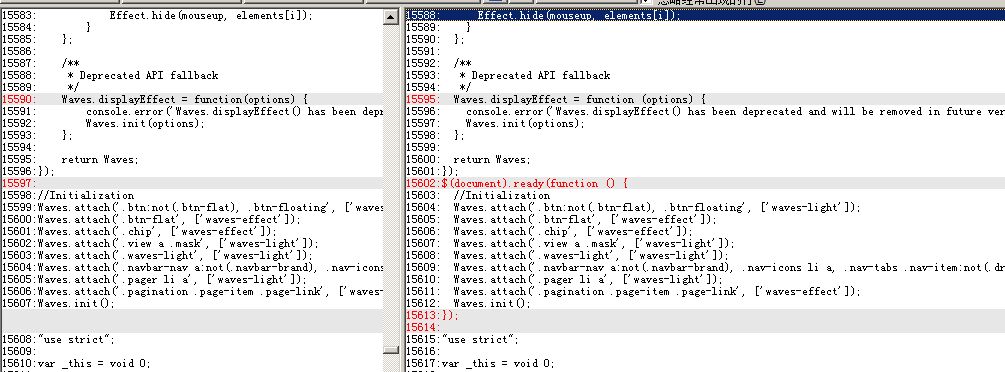Click right pane line 15603 //Initialization
The width and height of the screenshot is (1005, 372).
point(705,196)
